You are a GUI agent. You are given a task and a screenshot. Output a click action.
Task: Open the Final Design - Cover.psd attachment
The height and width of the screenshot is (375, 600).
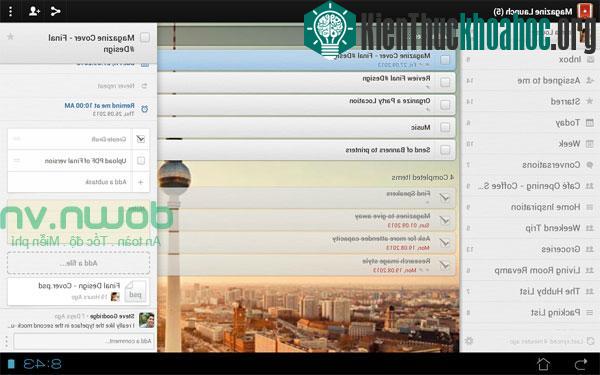coord(78,292)
